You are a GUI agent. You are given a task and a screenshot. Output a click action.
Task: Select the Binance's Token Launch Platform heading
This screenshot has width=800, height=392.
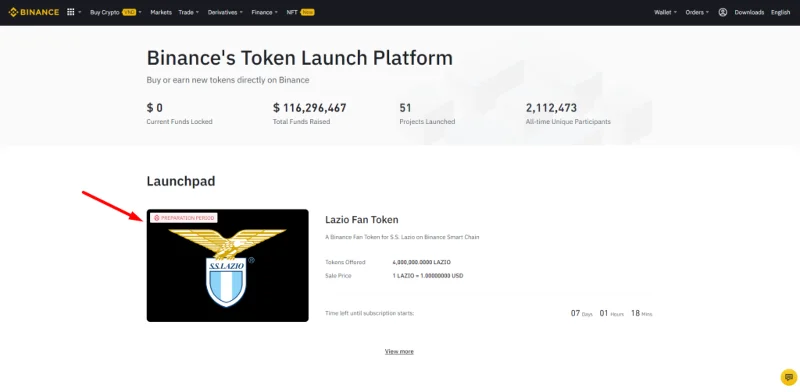point(299,58)
